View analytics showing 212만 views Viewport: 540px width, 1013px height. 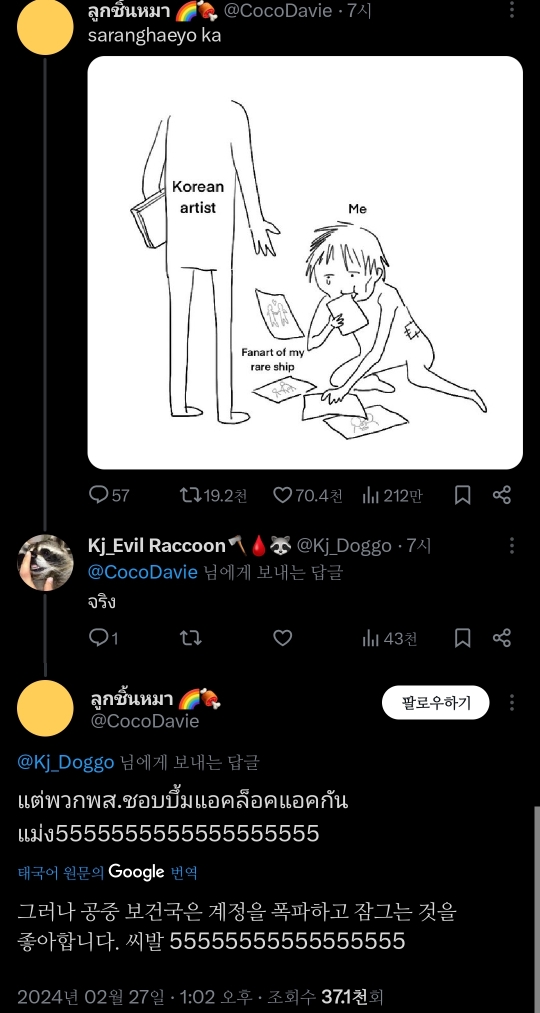coord(392,496)
